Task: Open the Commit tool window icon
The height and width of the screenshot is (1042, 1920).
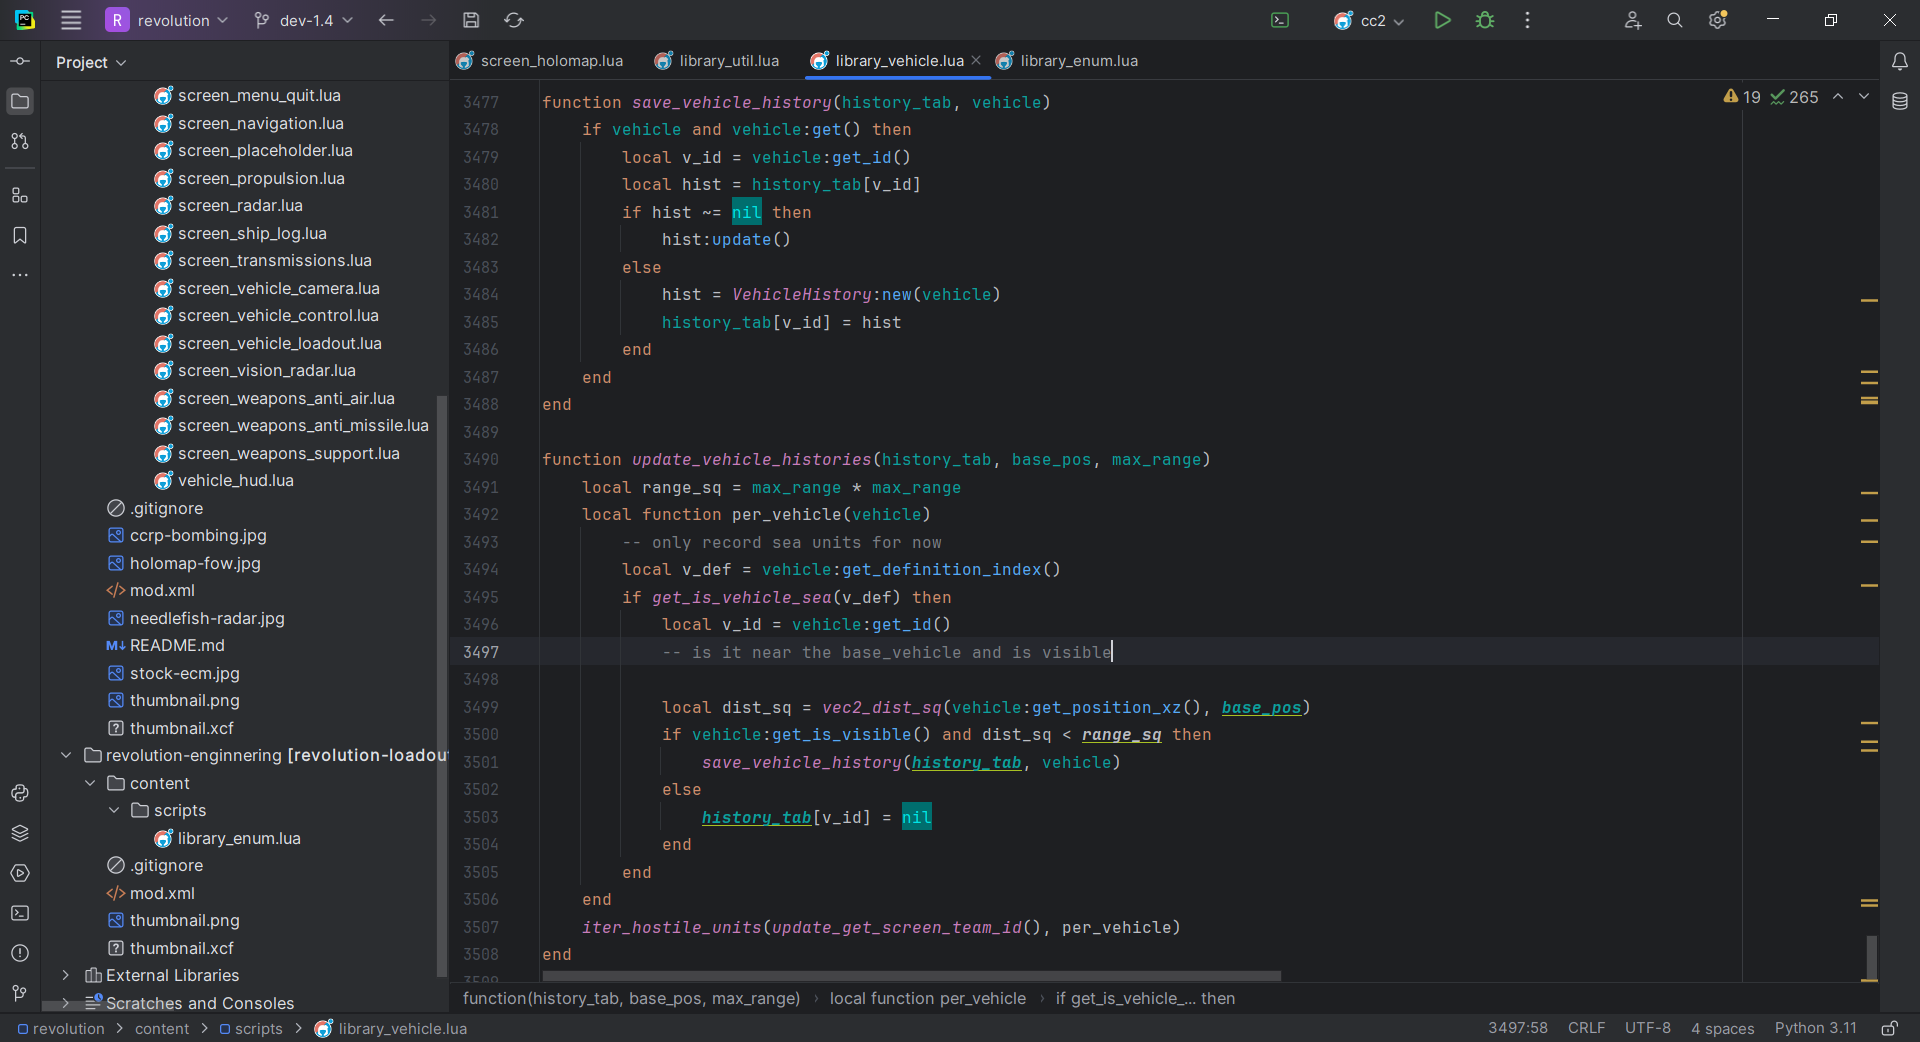Action: 20,61
